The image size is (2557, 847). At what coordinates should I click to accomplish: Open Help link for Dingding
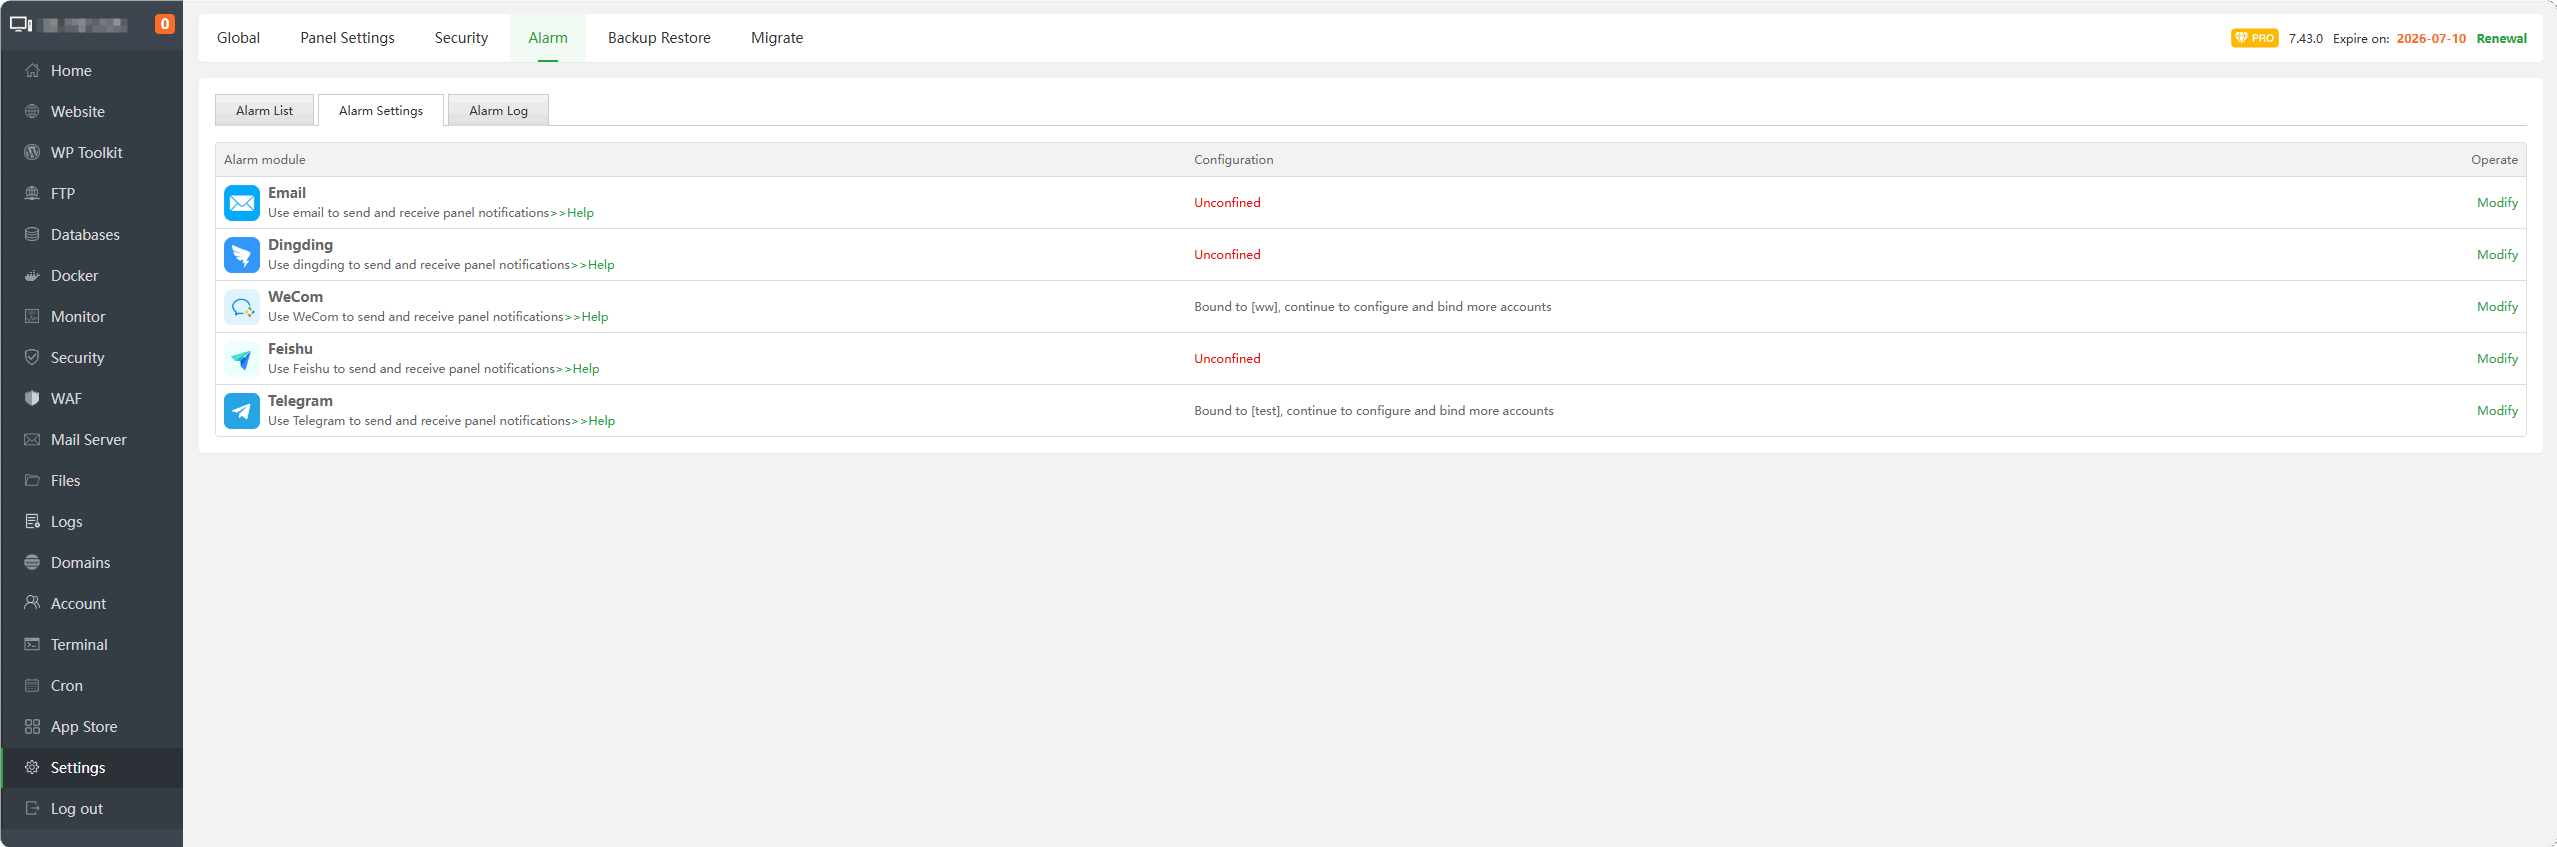click(601, 265)
